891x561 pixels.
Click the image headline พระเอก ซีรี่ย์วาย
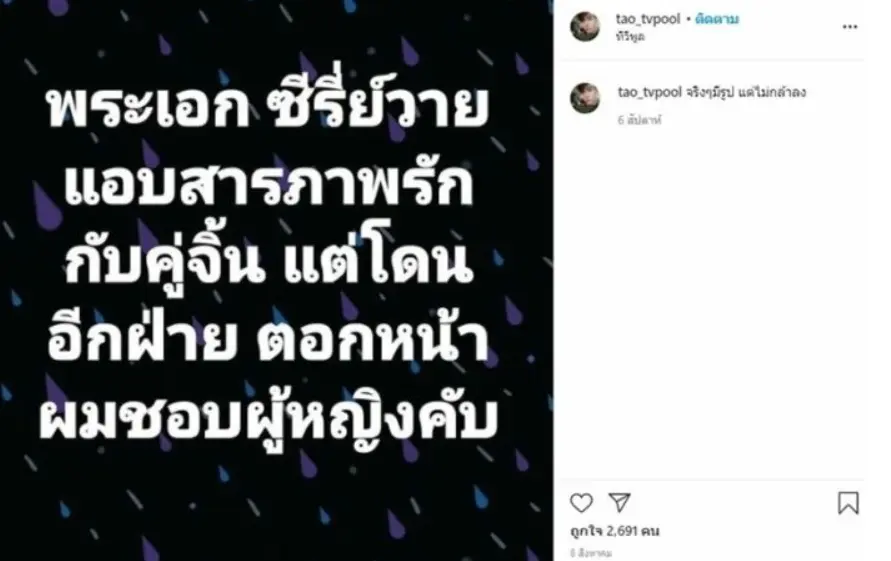(268, 107)
